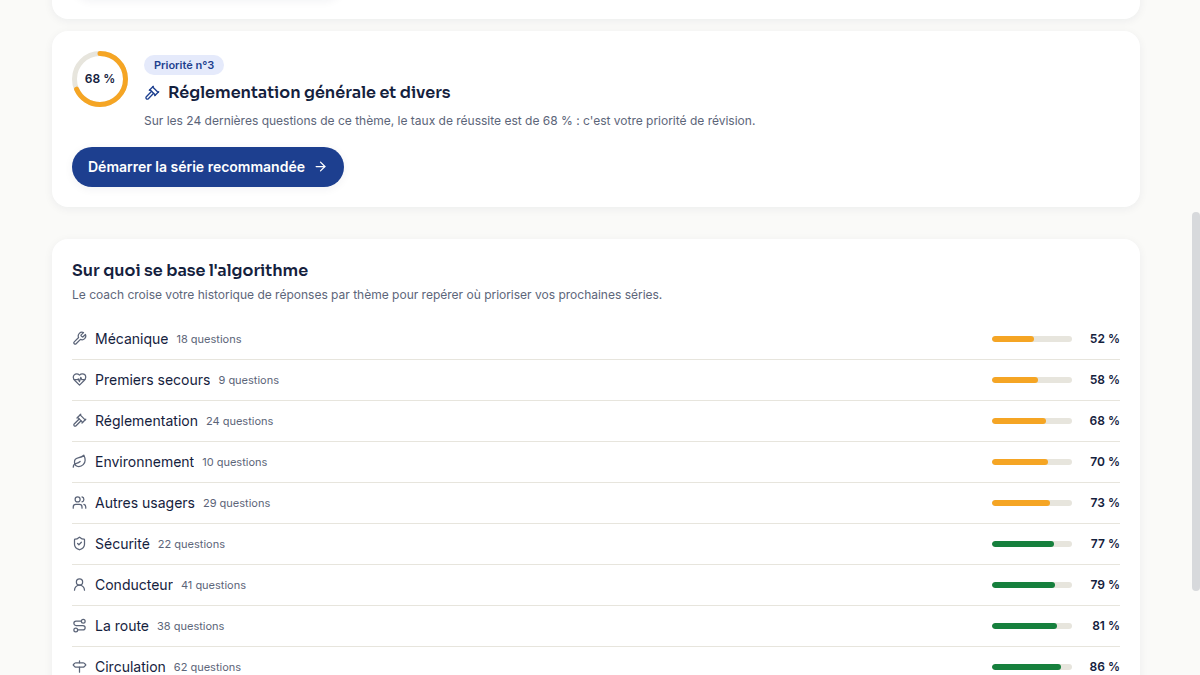Click the Sécurité green progress bar
This screenshot has width=1200, height=675.
pos(1032,544)
